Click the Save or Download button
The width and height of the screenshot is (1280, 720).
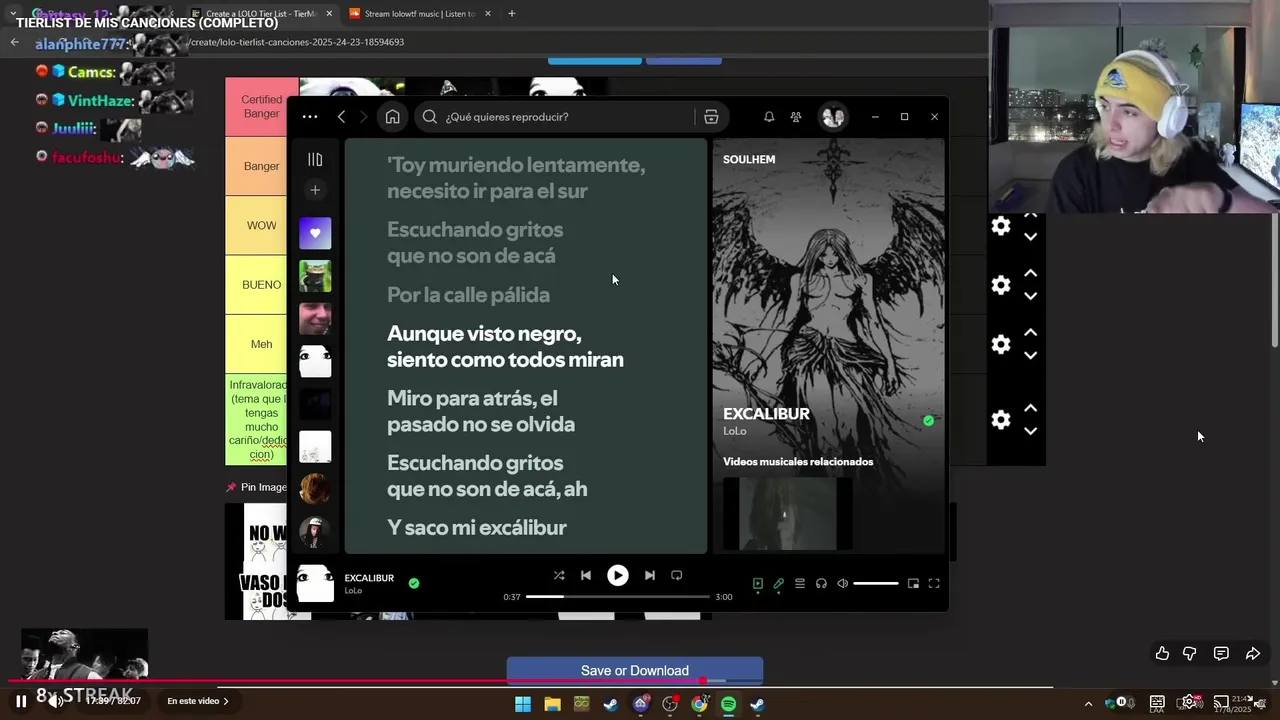(635, 671)
